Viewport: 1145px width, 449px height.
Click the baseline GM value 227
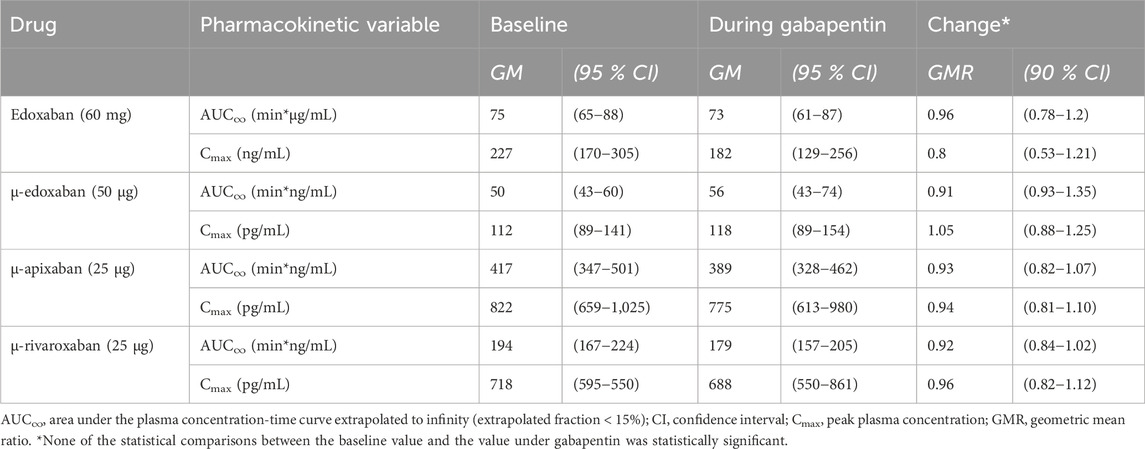[x=500, y=156]
